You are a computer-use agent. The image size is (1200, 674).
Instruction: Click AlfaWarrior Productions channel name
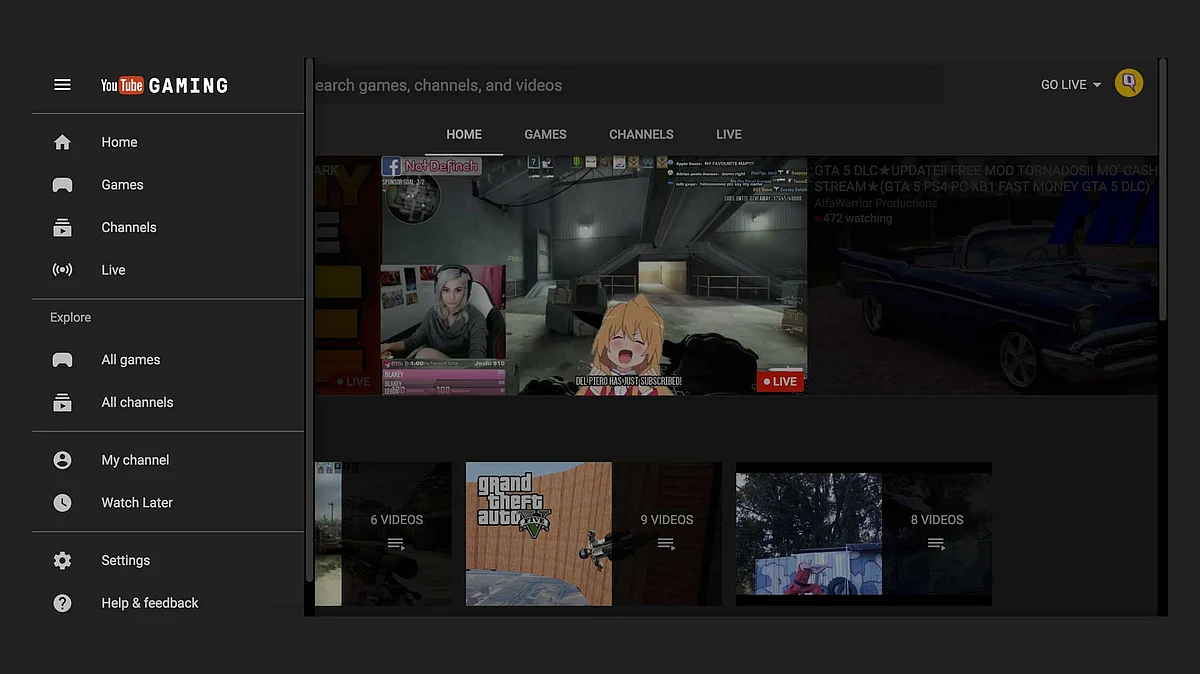(x=876, y=203)
